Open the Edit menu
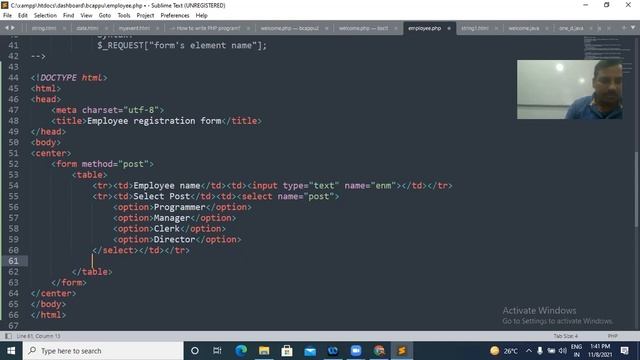The width and height of the screenshot is (640, 360). pos(23,16)
